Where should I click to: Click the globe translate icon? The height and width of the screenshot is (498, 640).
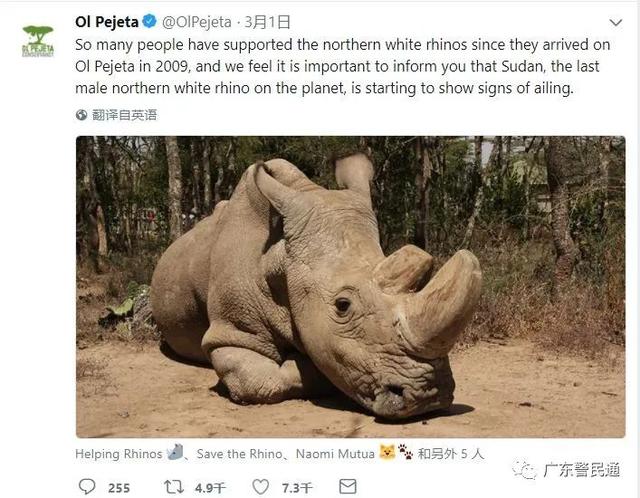coord(82,115)
